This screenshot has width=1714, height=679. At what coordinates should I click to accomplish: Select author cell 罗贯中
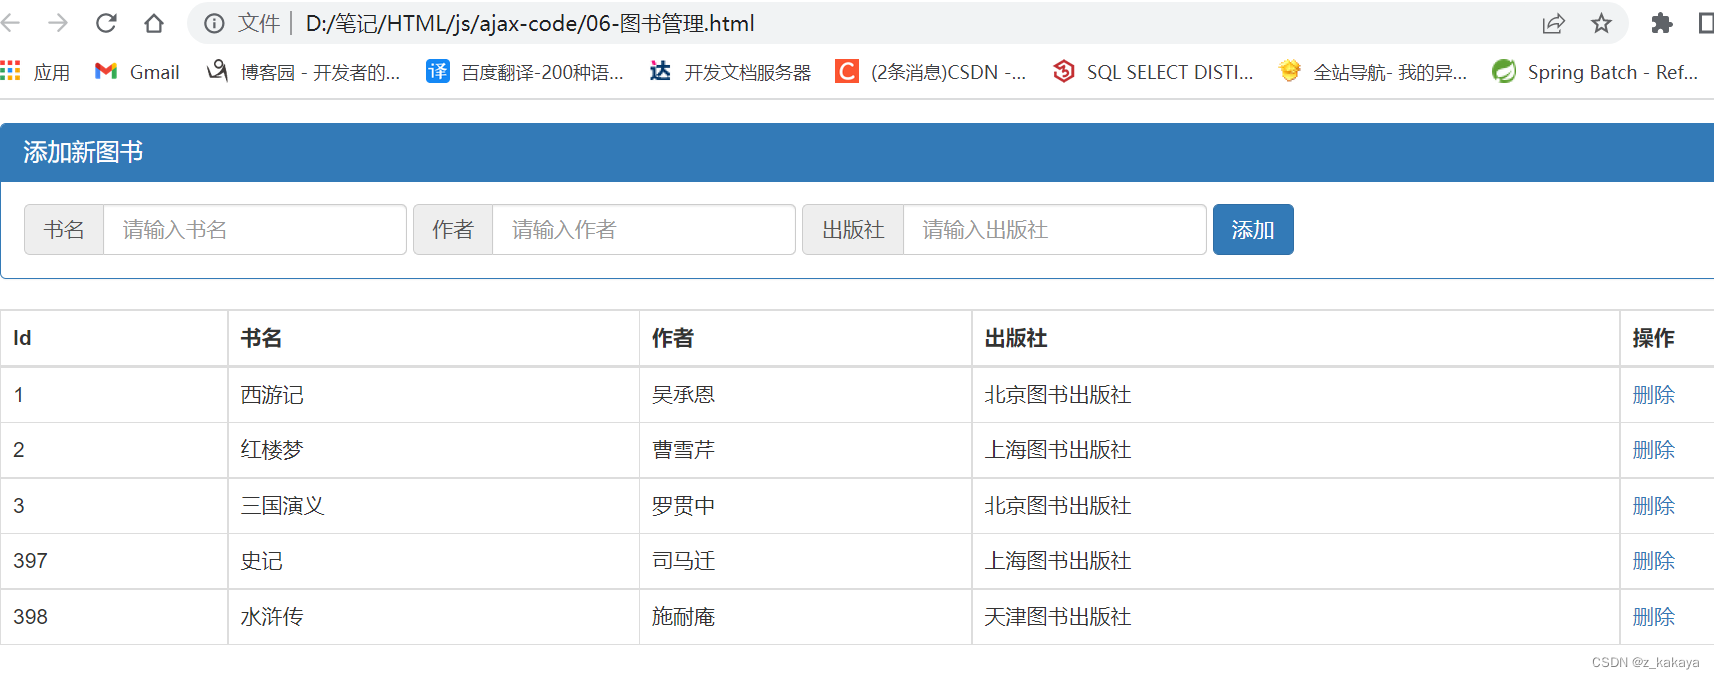(x=806, y=506)
